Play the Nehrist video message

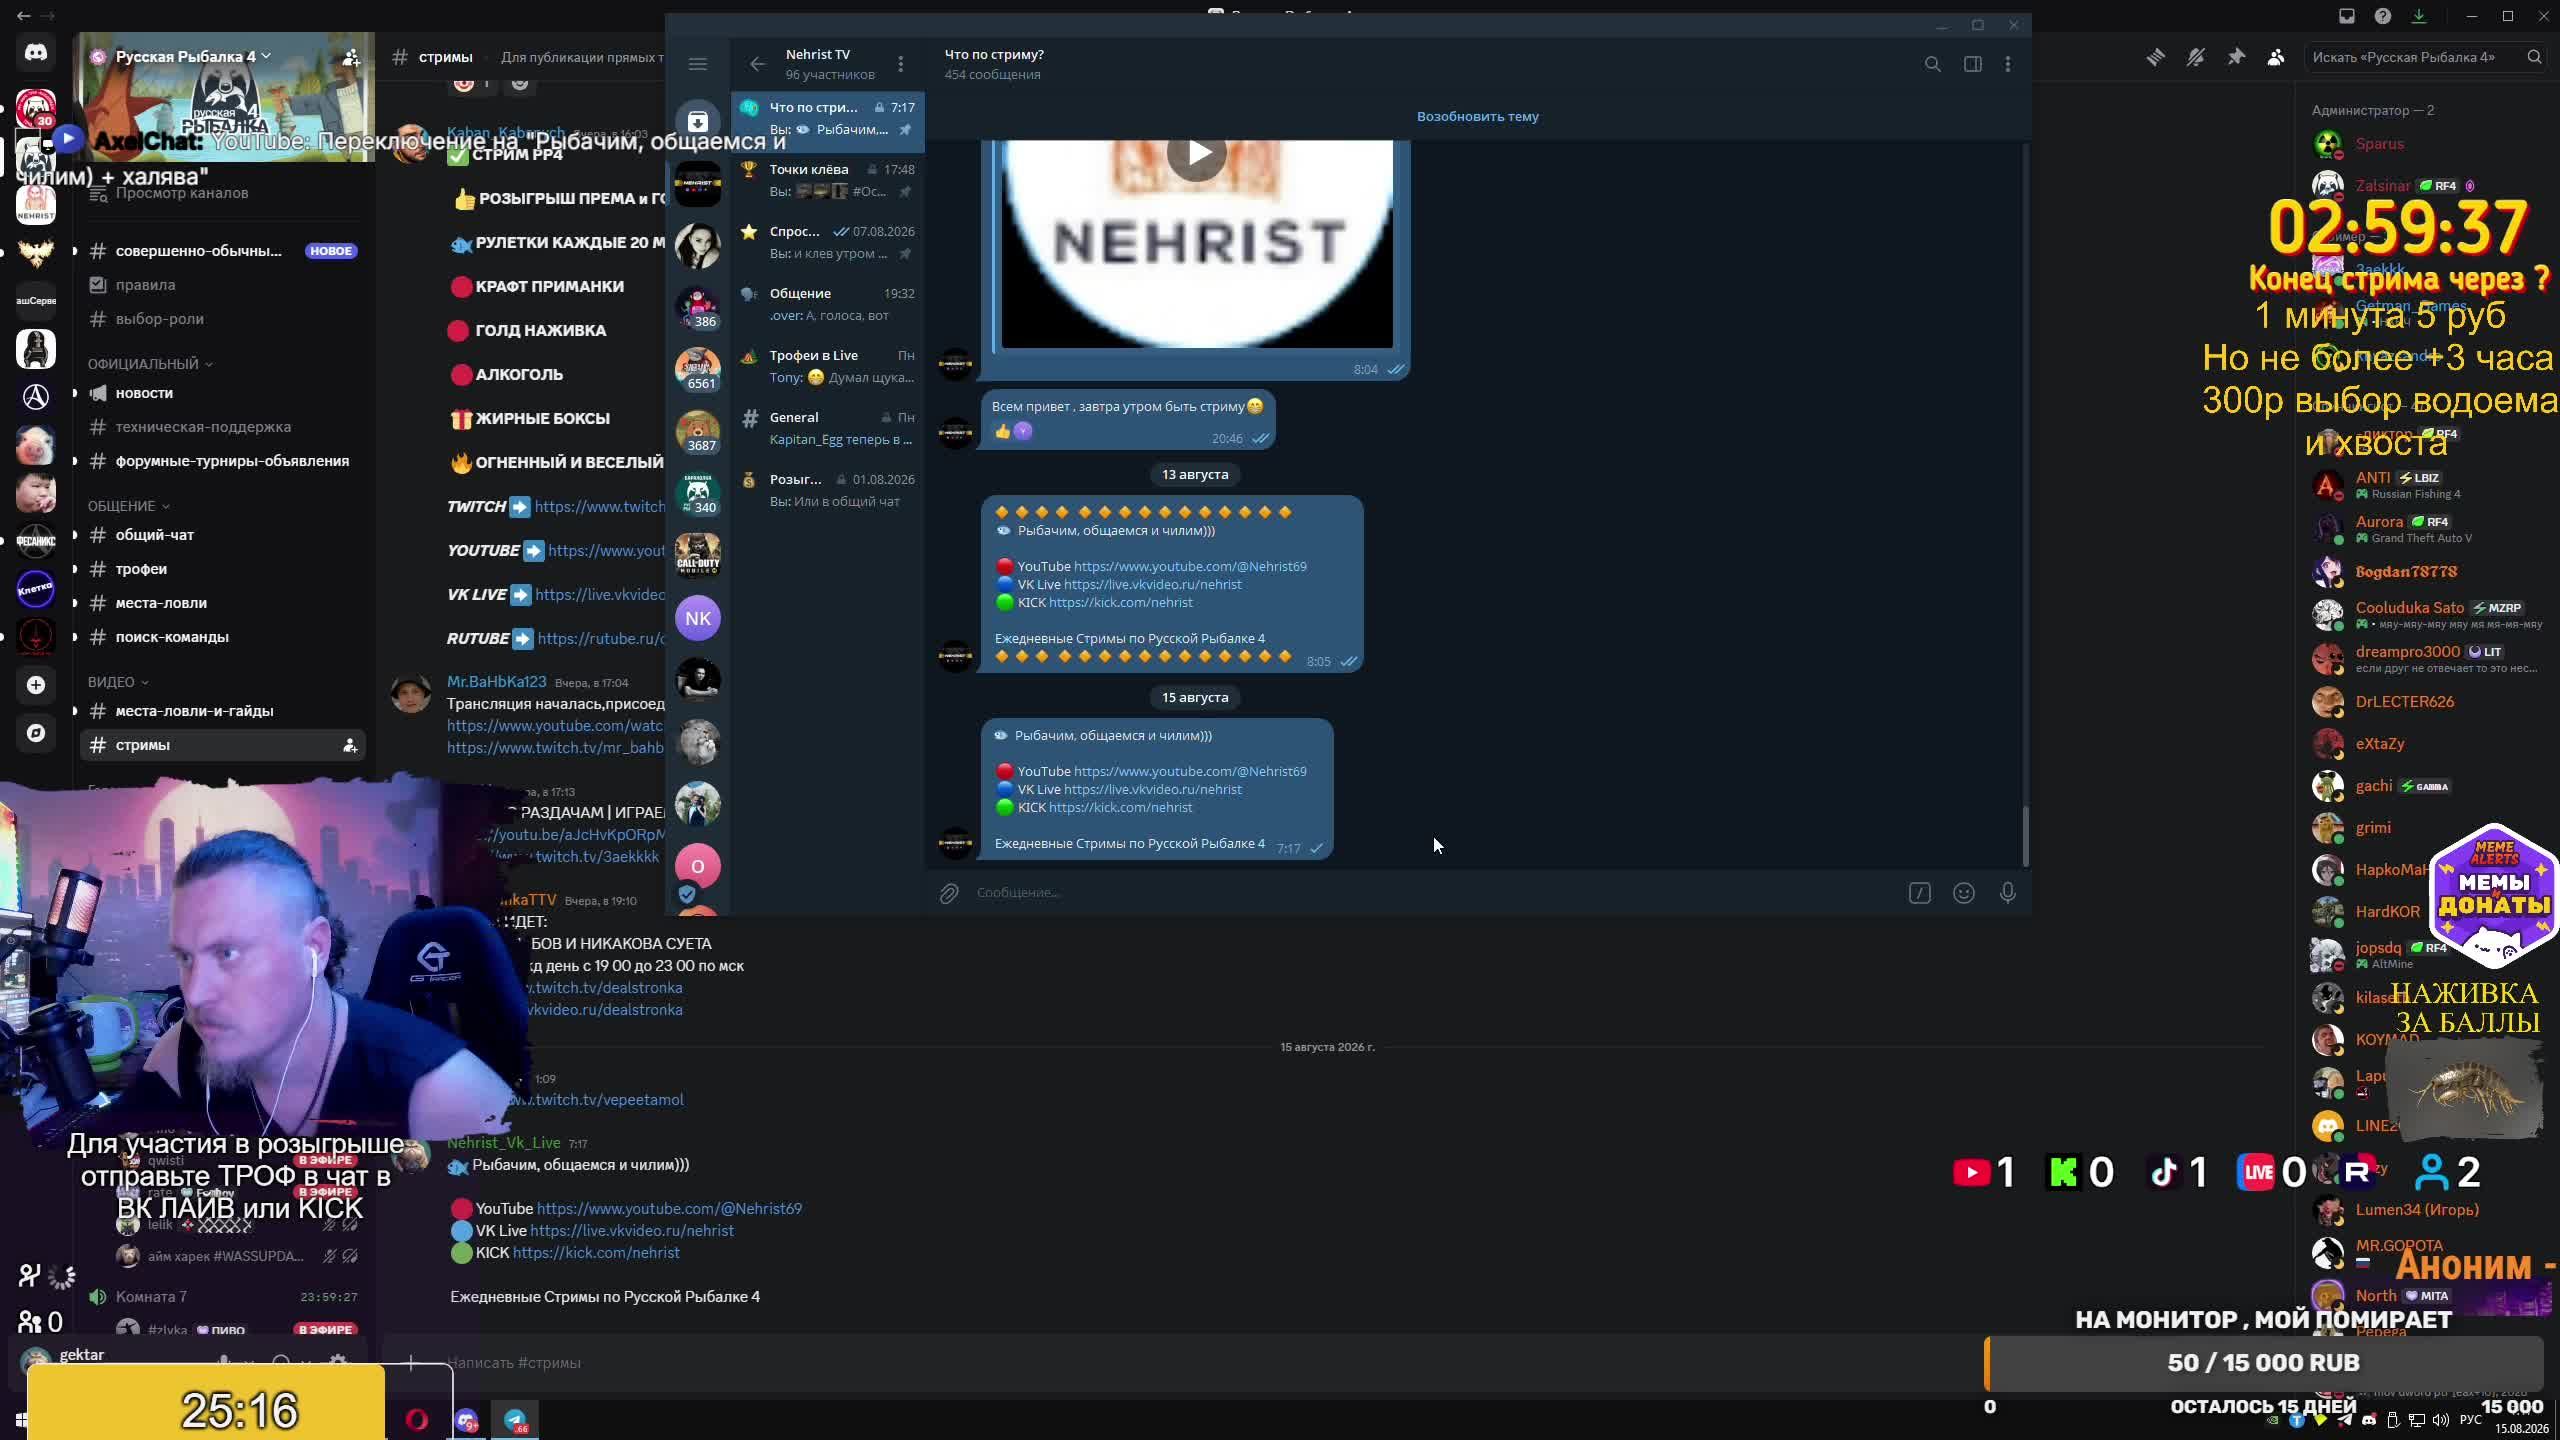coord(1197,153)
